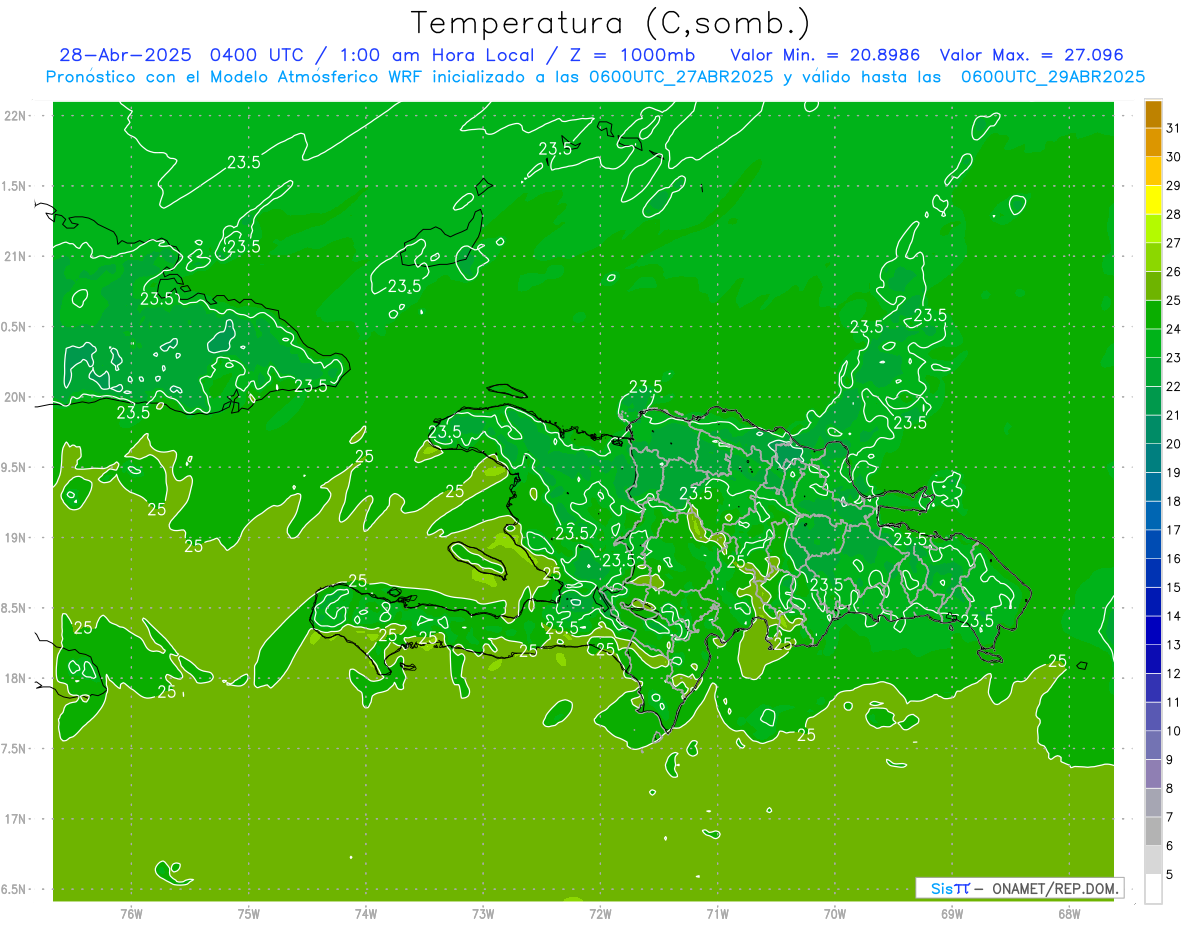This screenshot has height=927, width=1200.
Task: Click the "70W" longitude label
Action: coord(835,913)
